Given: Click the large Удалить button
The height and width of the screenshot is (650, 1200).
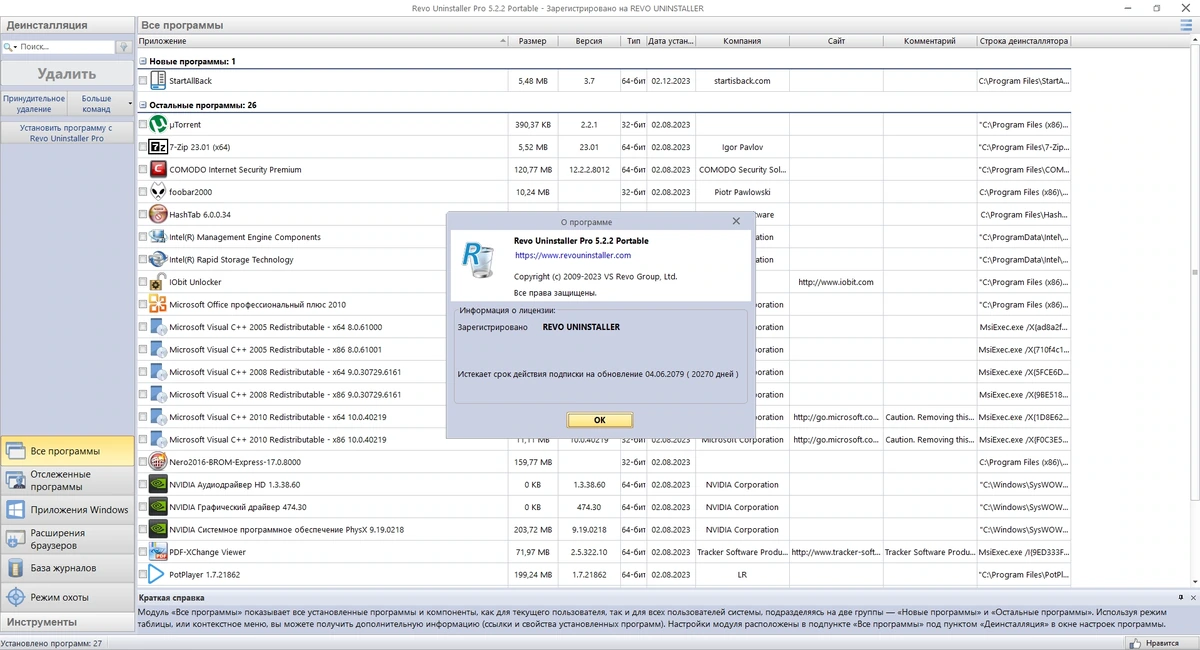Looking at the screenshot, I should tap(67, 74).
